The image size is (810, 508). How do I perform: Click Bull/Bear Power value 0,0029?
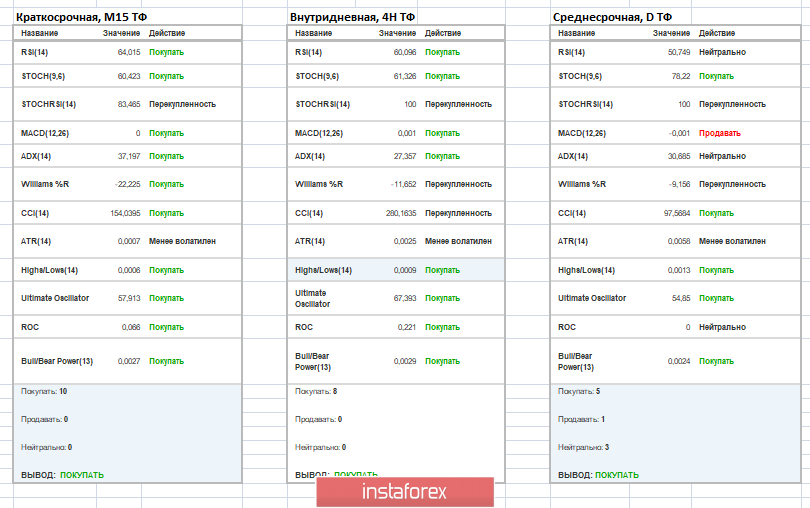(x=404, y=361)
